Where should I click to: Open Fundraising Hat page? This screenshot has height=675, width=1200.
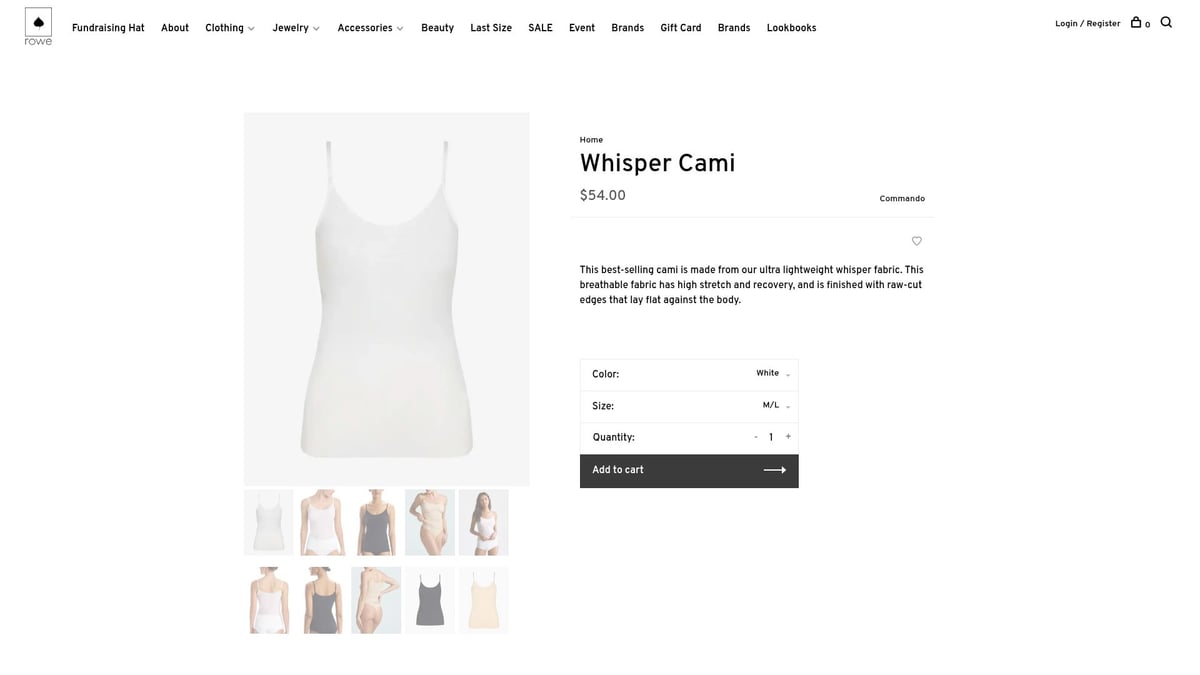[108, 28]
